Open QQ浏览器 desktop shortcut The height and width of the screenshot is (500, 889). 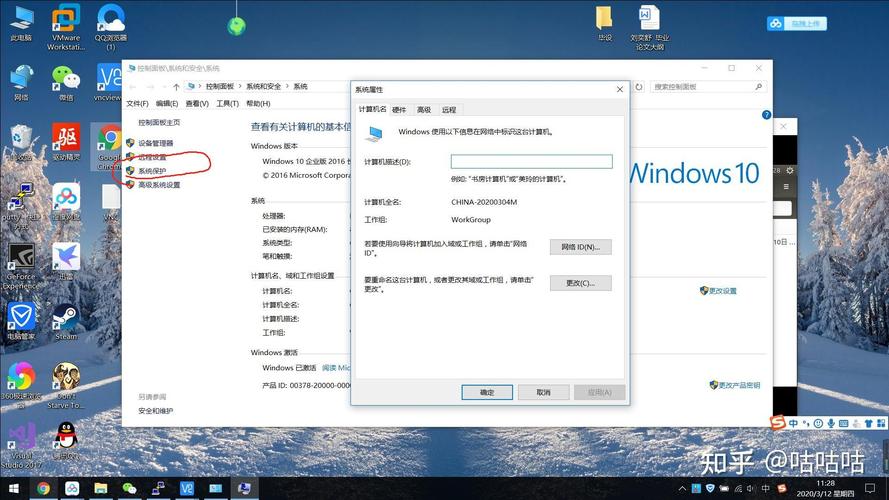(x=111, y=27)
